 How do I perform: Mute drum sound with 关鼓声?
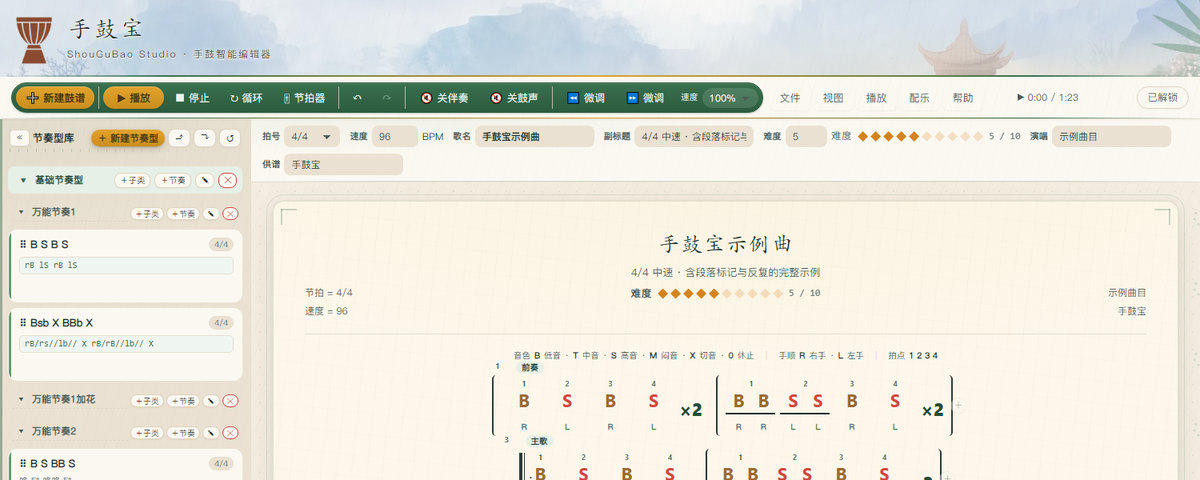(x=514, y=98)
